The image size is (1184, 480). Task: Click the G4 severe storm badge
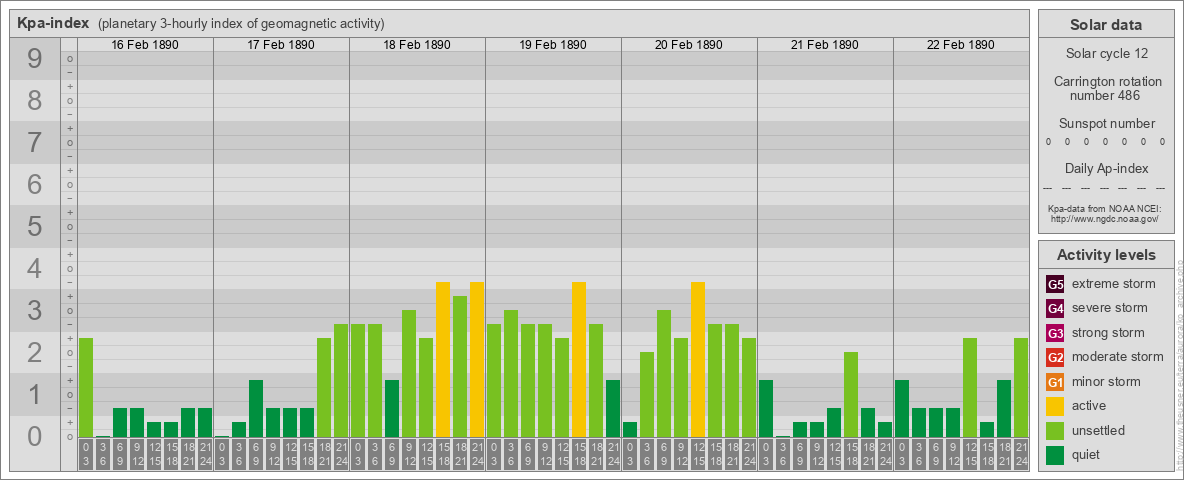coord(1055,309)
